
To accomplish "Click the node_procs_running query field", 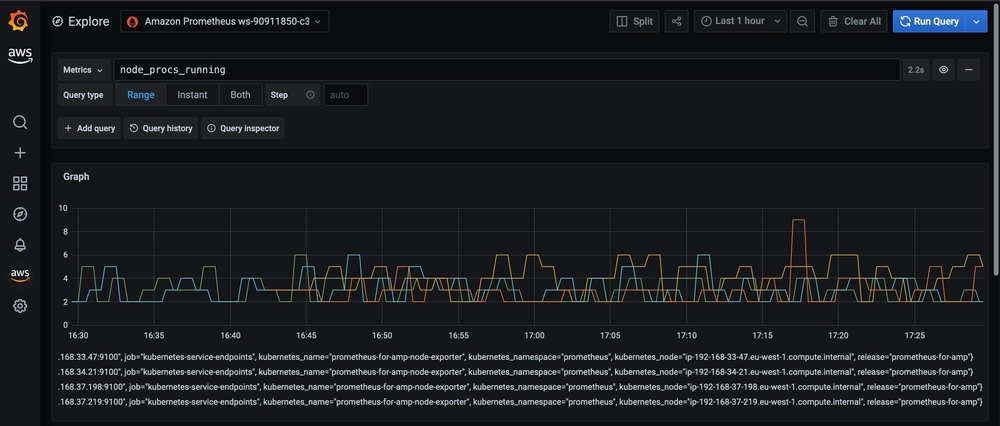I will [507, 70].
